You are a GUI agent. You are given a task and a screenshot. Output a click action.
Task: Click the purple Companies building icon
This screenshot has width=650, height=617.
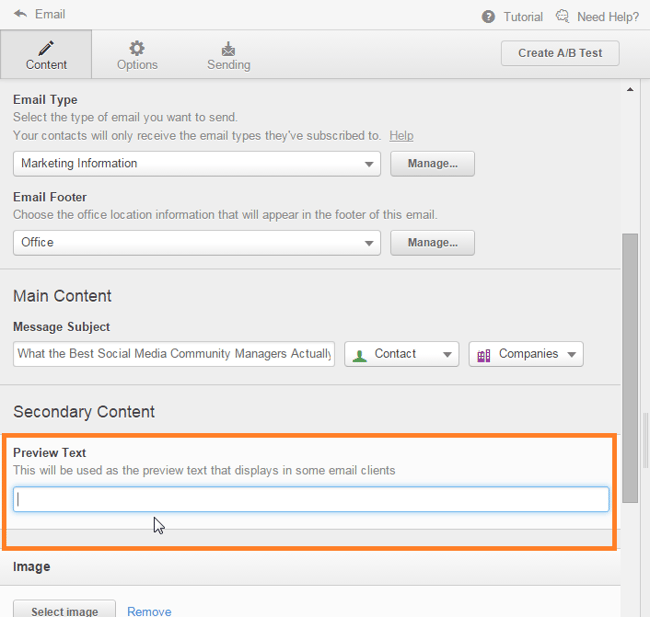[484, 354]
